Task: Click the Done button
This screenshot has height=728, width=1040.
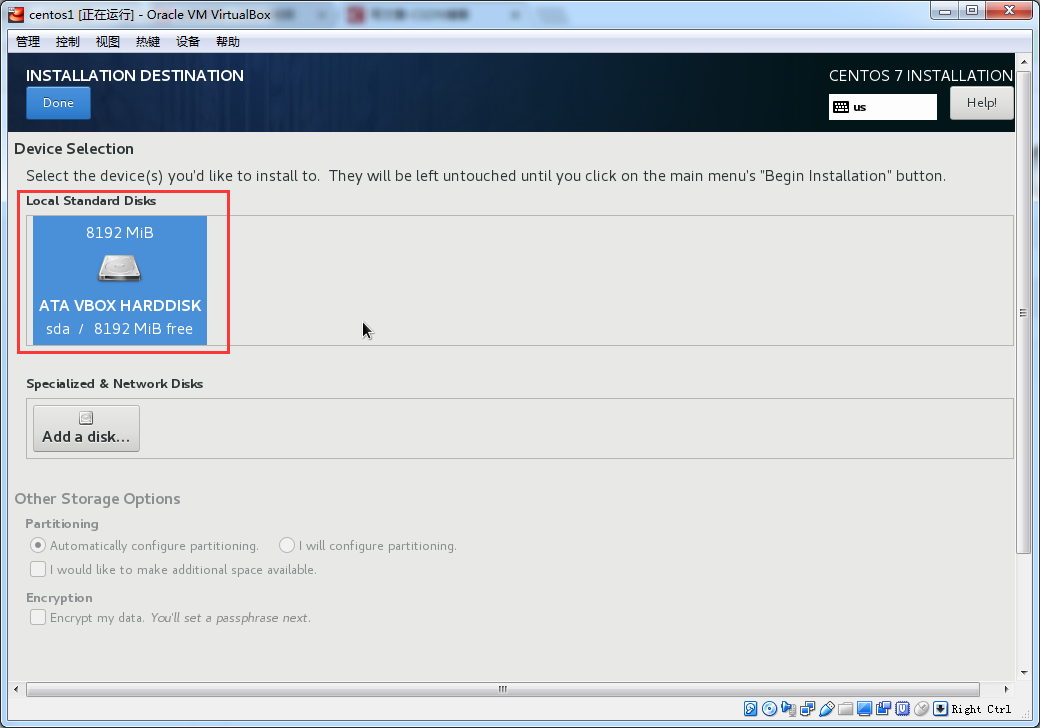Action: click(x=58, y=103)
